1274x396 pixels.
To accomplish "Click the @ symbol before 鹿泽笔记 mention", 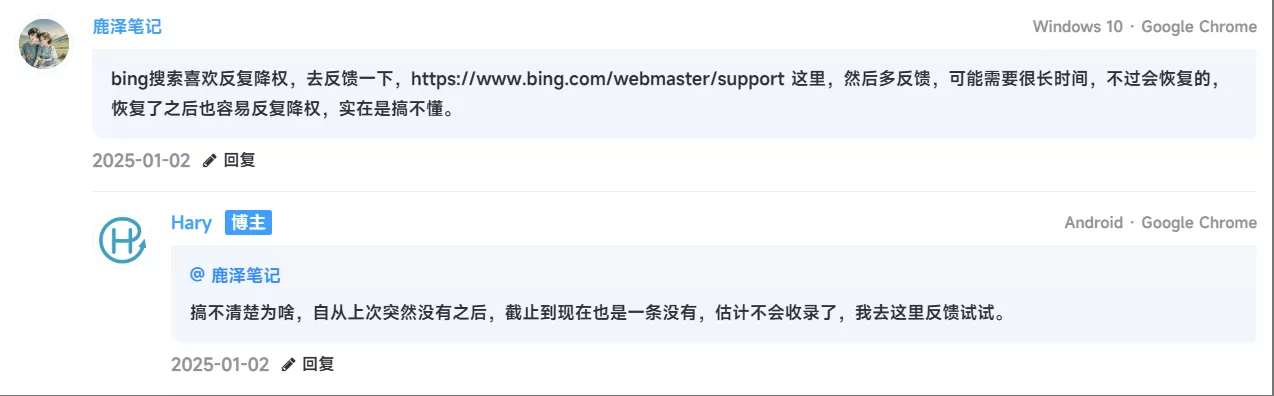I will (197, 275).
